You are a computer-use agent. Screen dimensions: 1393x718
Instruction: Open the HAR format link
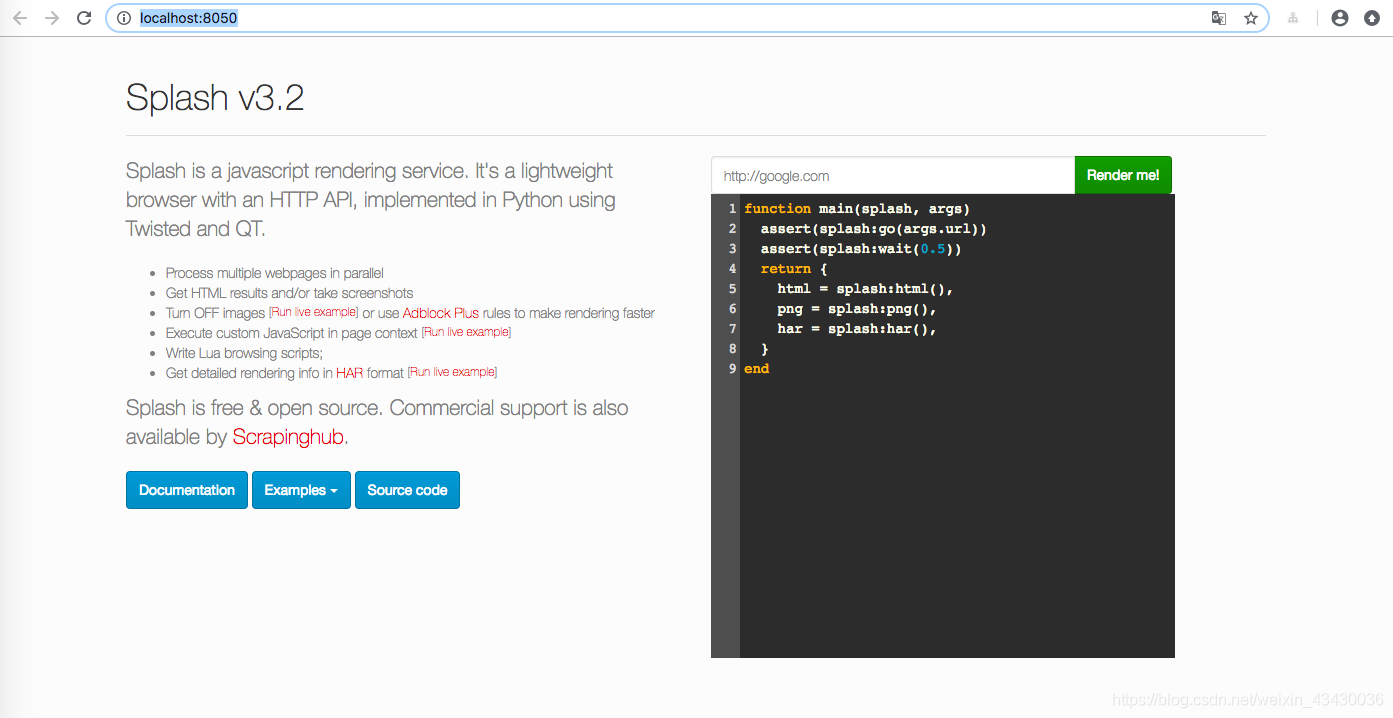point(349,373)
